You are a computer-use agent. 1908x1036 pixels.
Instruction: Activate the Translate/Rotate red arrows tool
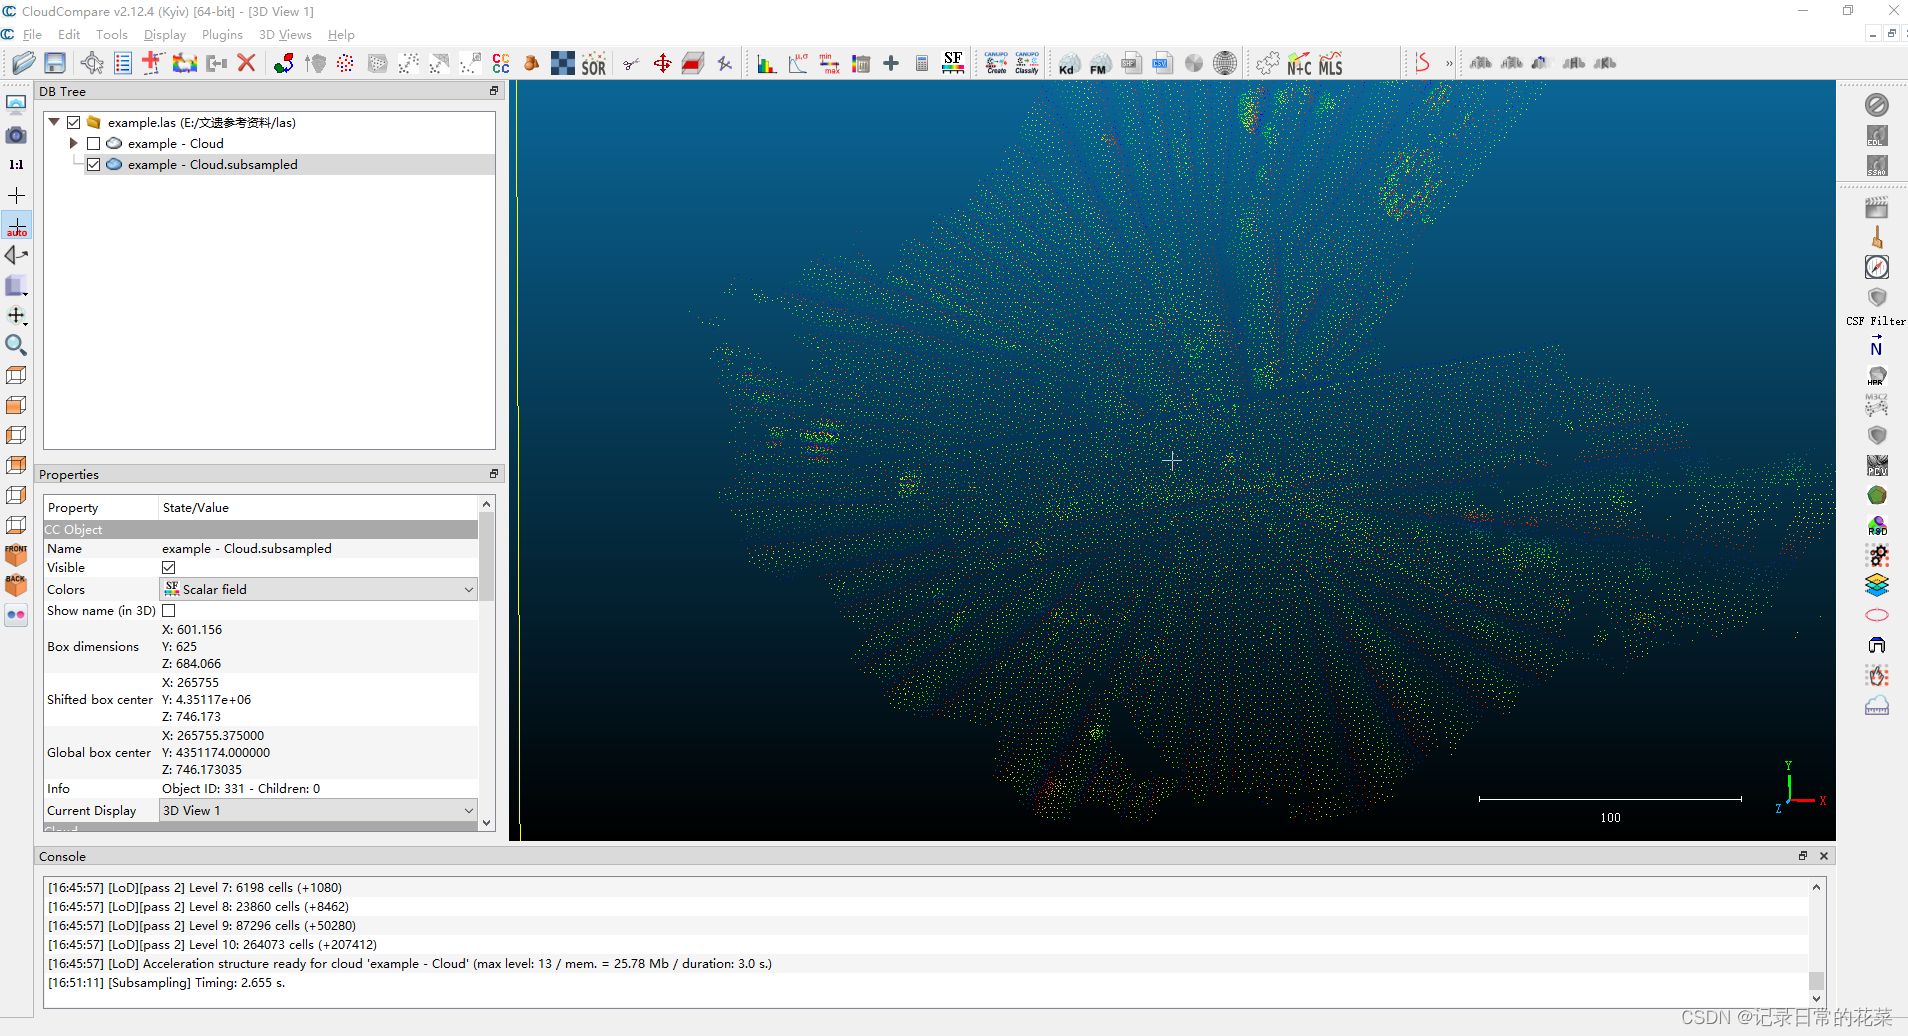click(662, 63)
